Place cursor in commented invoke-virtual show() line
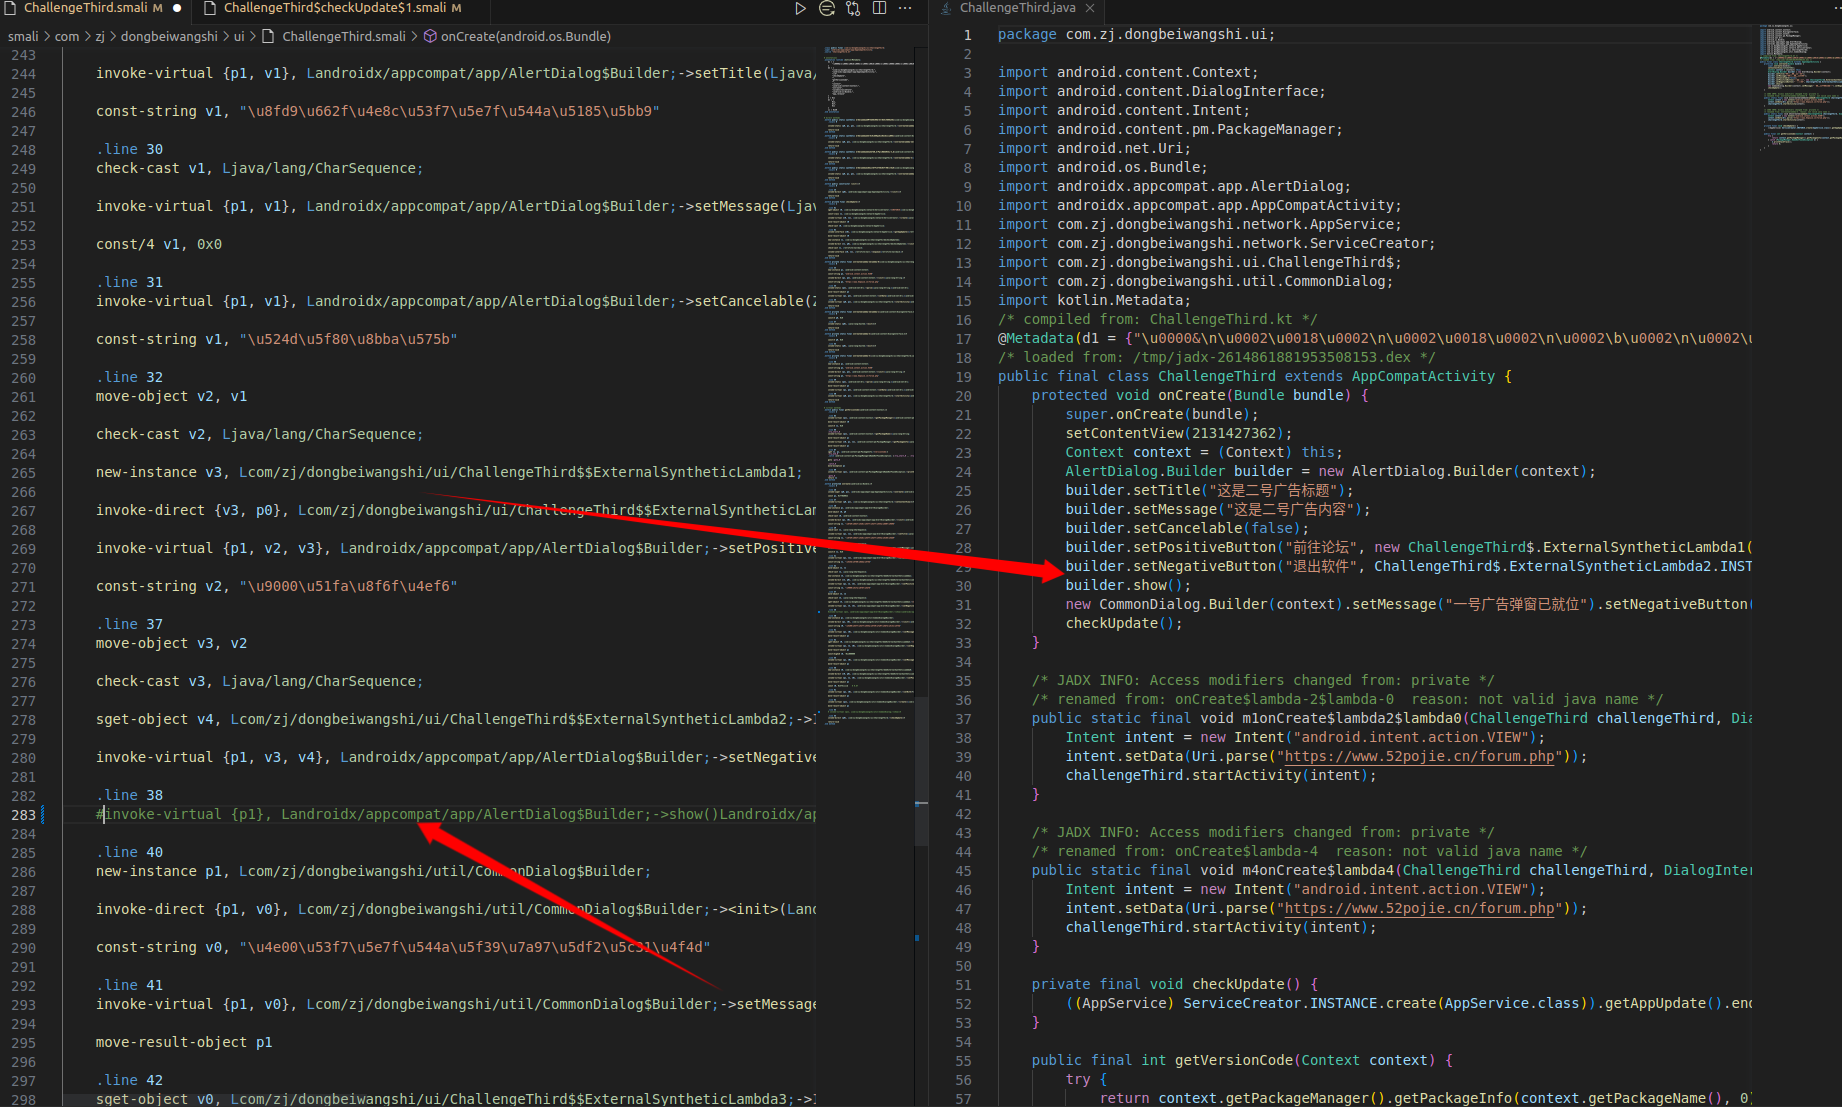This screenshot has width=1842, height=1107. [456, 815]
